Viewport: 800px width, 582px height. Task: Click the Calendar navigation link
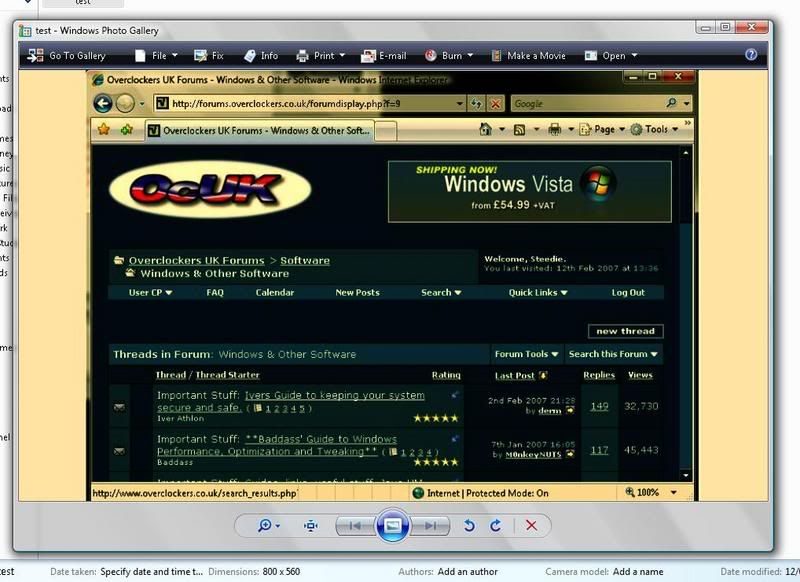pos(274,292)
